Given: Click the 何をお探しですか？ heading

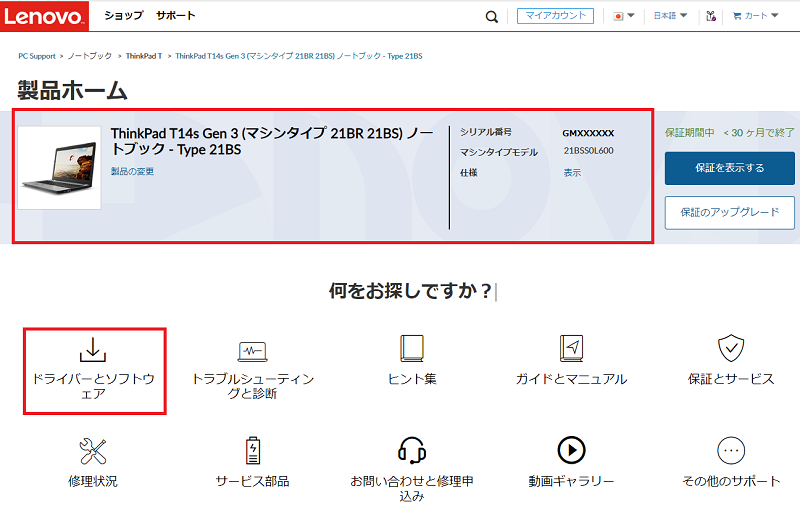Looking at the screenshot, I should pyautogui.click(x=411, y=291).
